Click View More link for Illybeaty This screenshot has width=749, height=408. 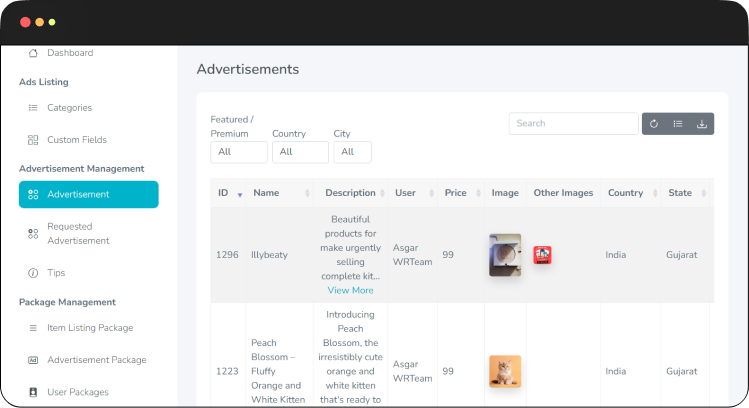coord(351,290)
